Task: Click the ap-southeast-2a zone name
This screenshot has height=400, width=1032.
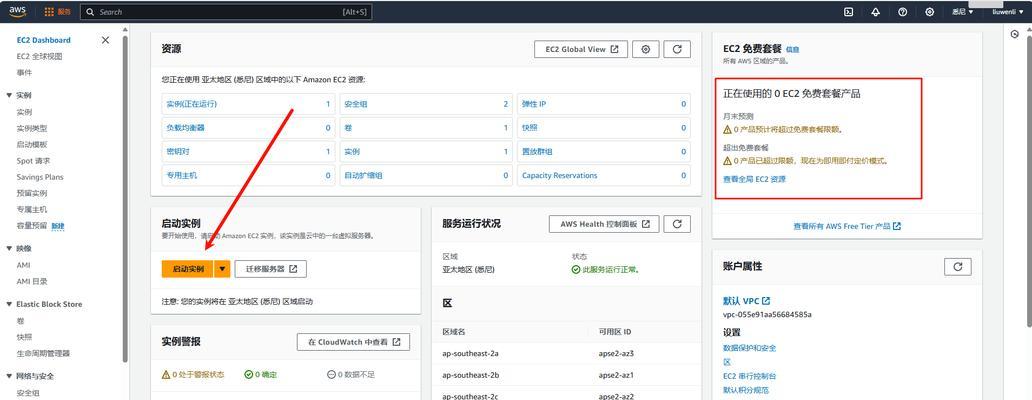Action: click(470, 353)
